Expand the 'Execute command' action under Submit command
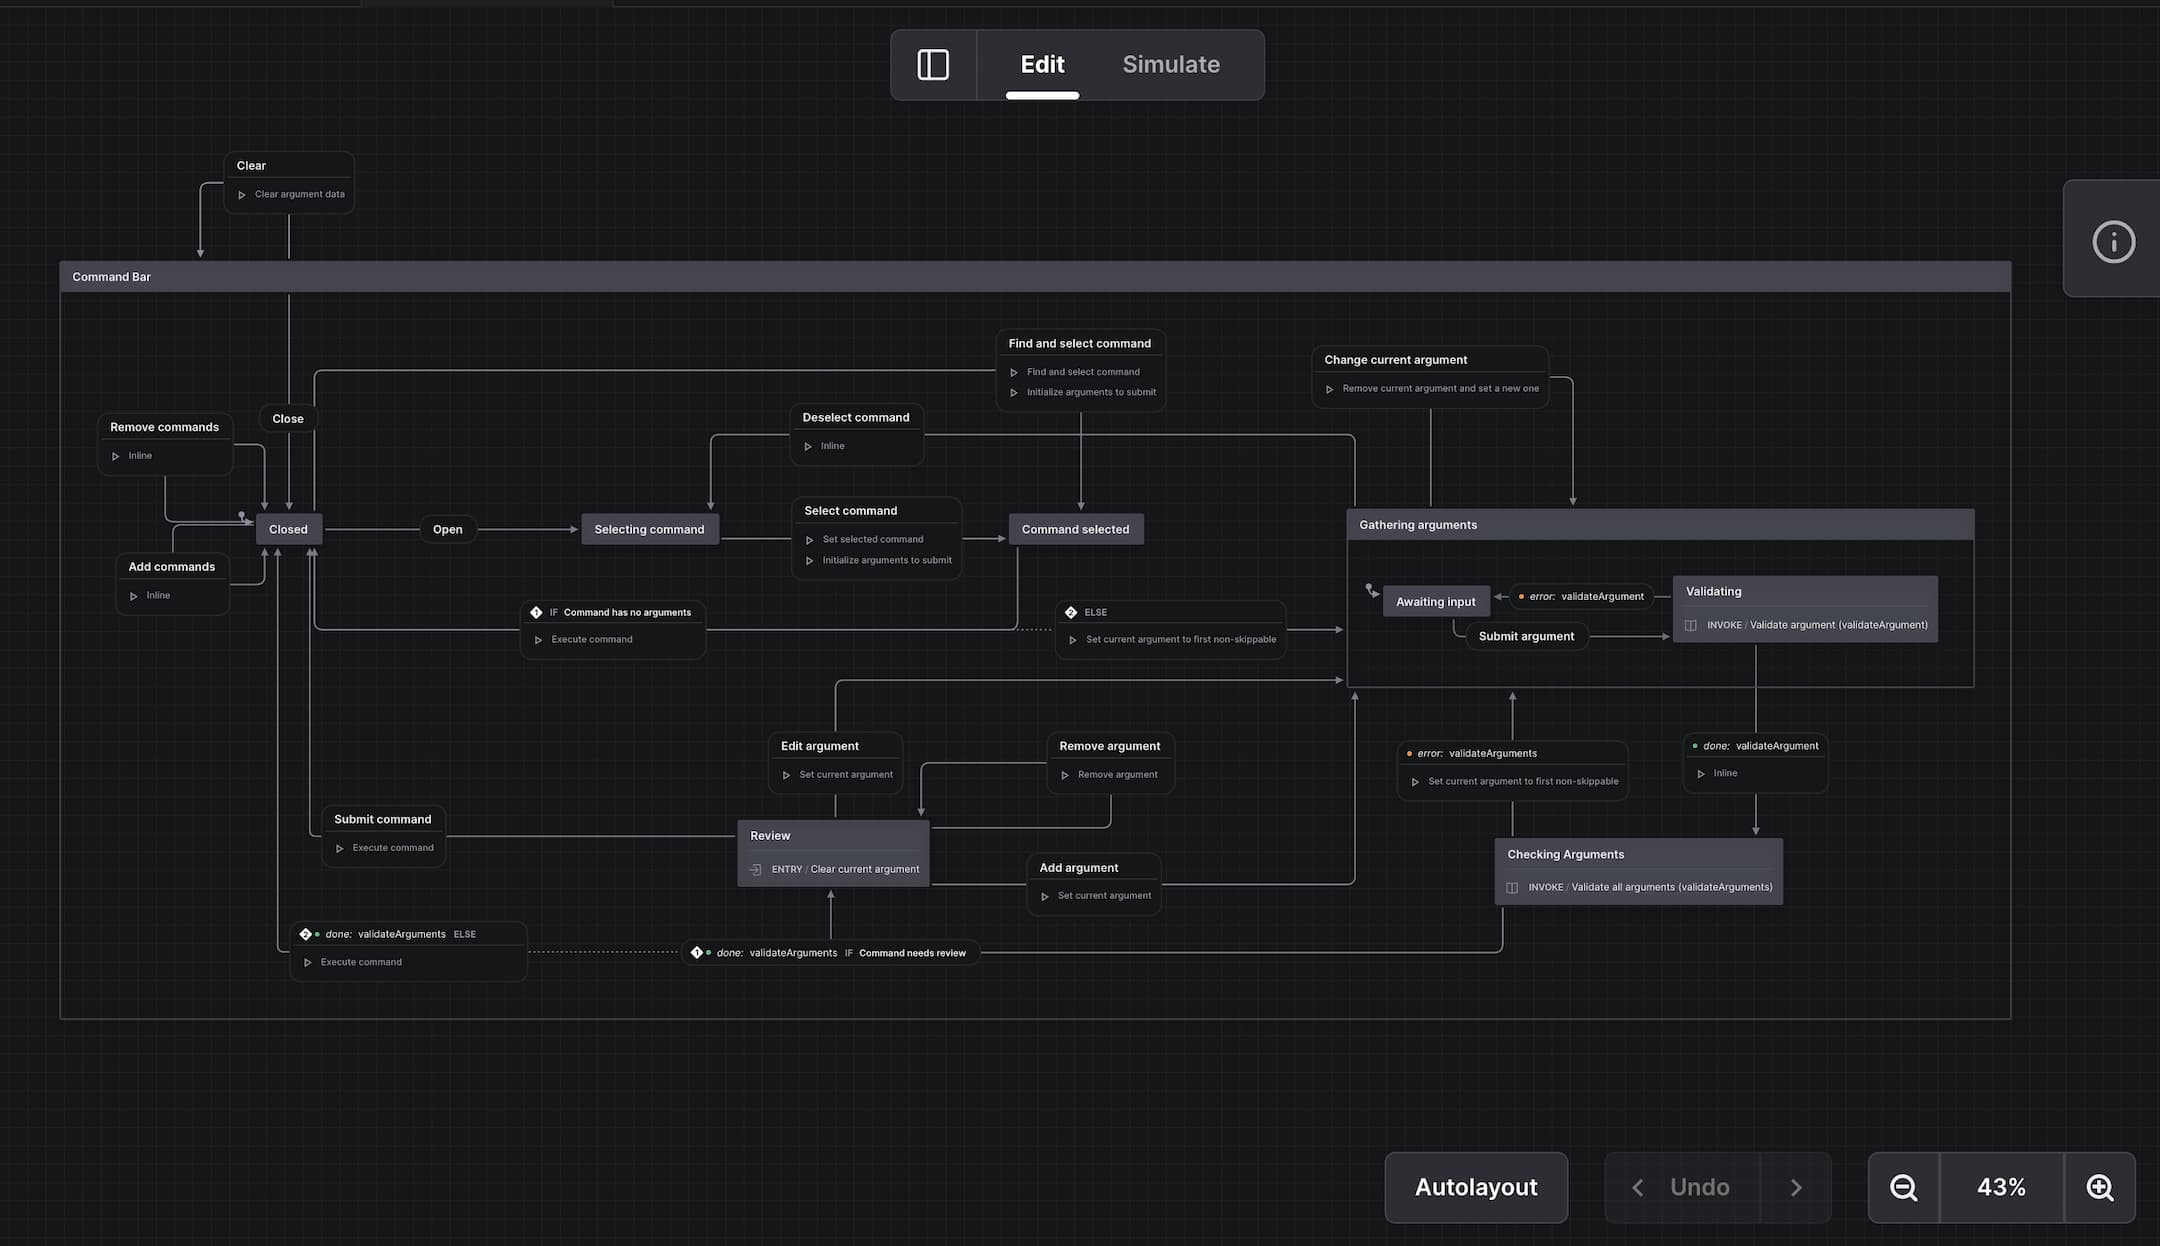The width and height of the screenshot is (2160, 1246). point(340,847)
